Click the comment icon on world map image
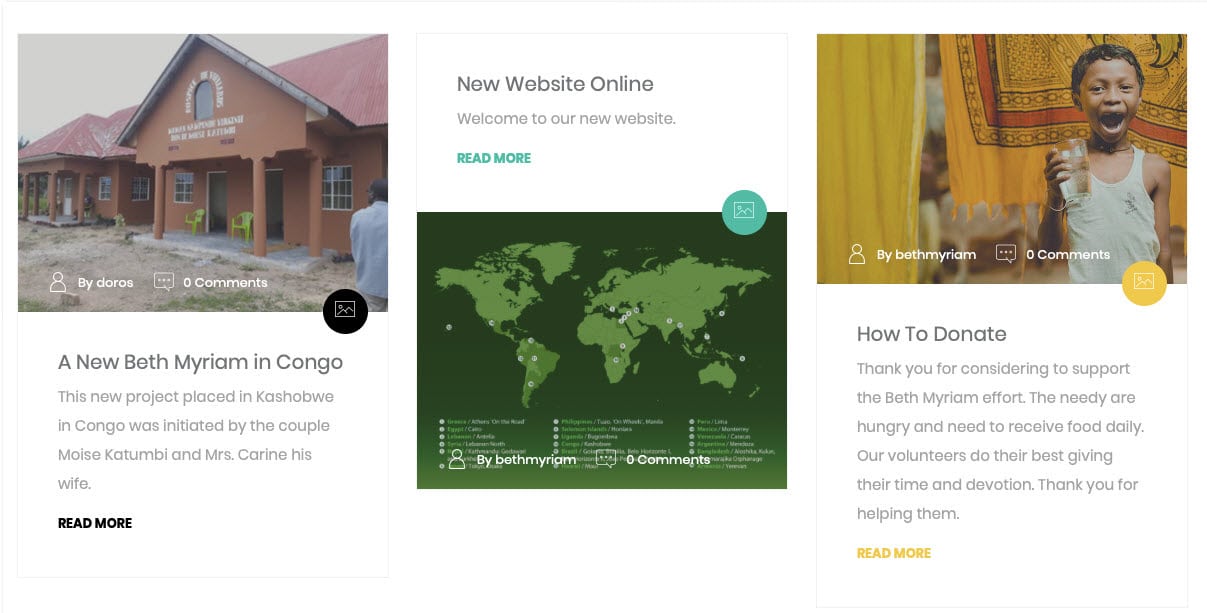The height and width of the screenshot is (613, 1207). (x=607, y=459)
